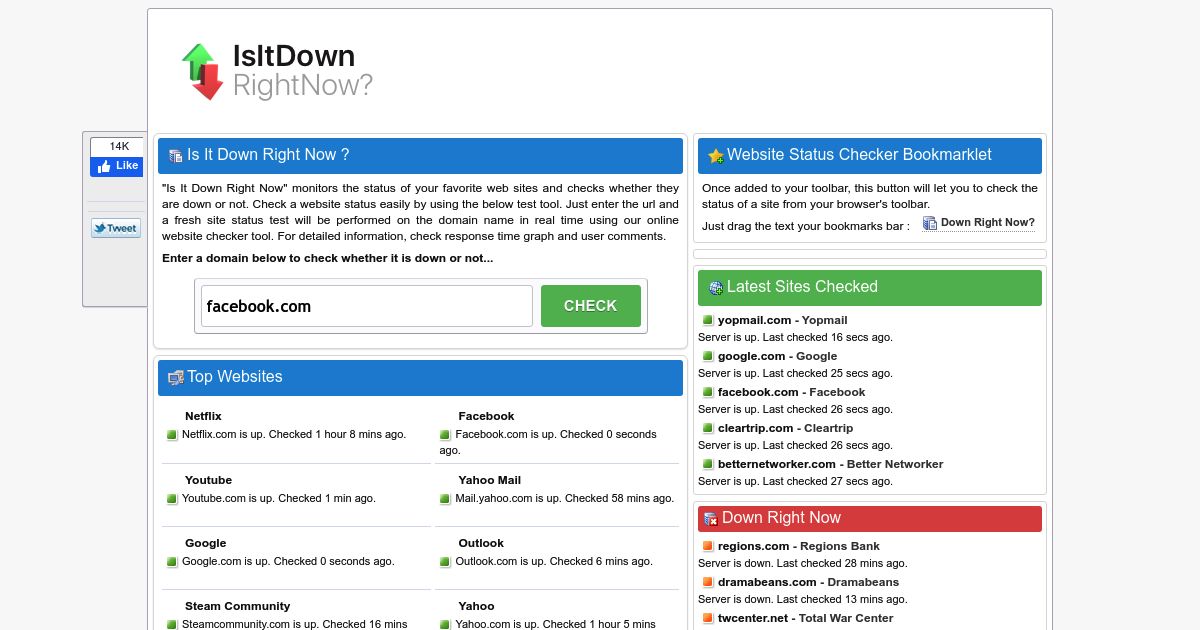Open the cleartrip.com - Cleartrip link

(x=785, y=428)
